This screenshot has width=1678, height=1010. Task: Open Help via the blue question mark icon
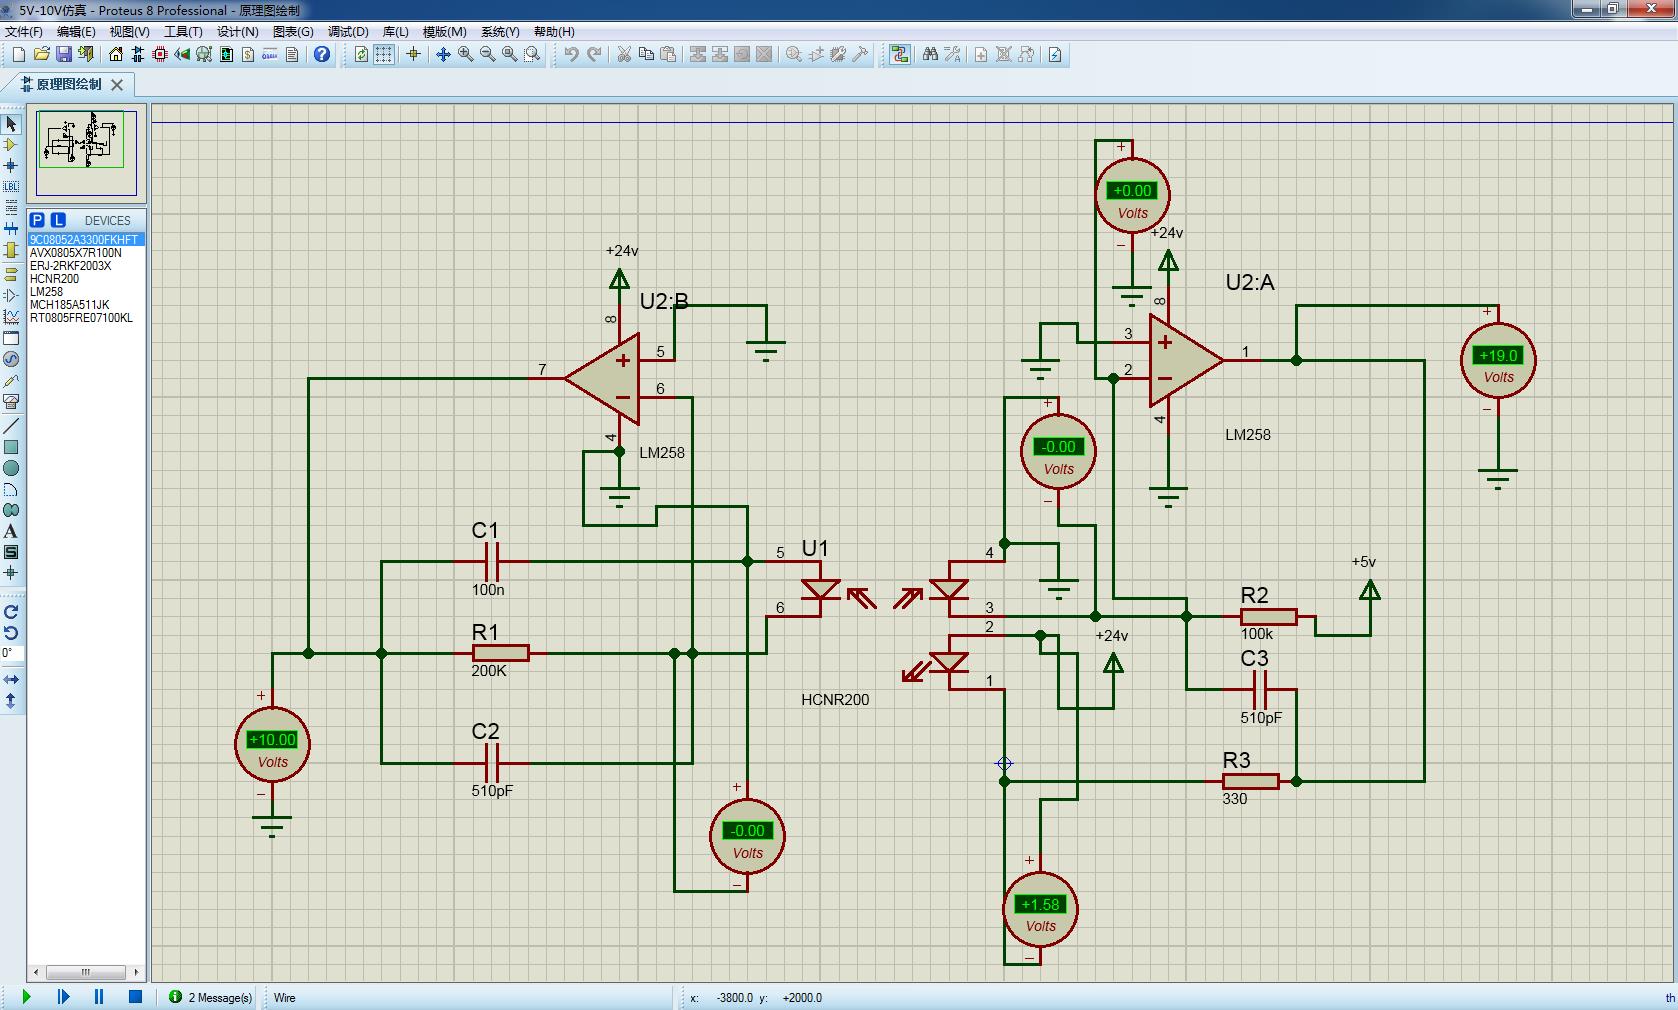pyautogui.click(x=322, y=54)
